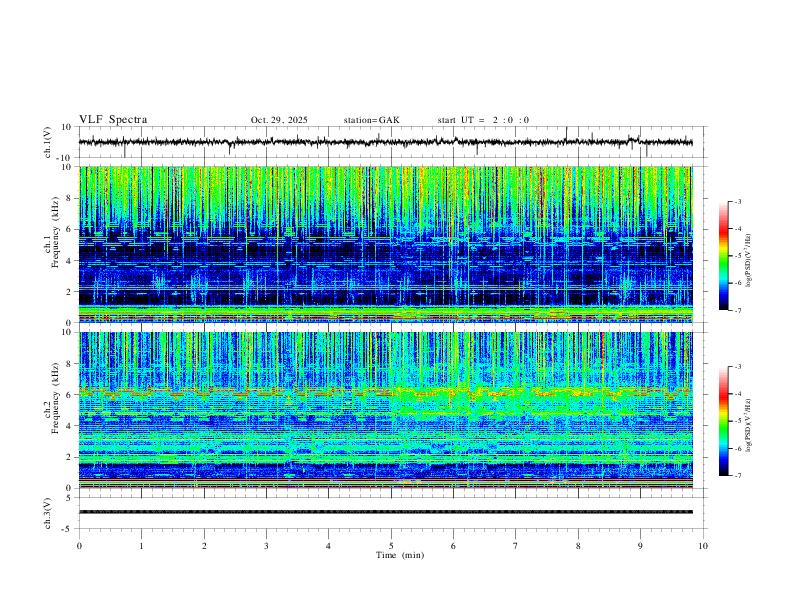Click the ch.1 color bar "log(PSD)" label
792x612 pixels.
point(748,261)
